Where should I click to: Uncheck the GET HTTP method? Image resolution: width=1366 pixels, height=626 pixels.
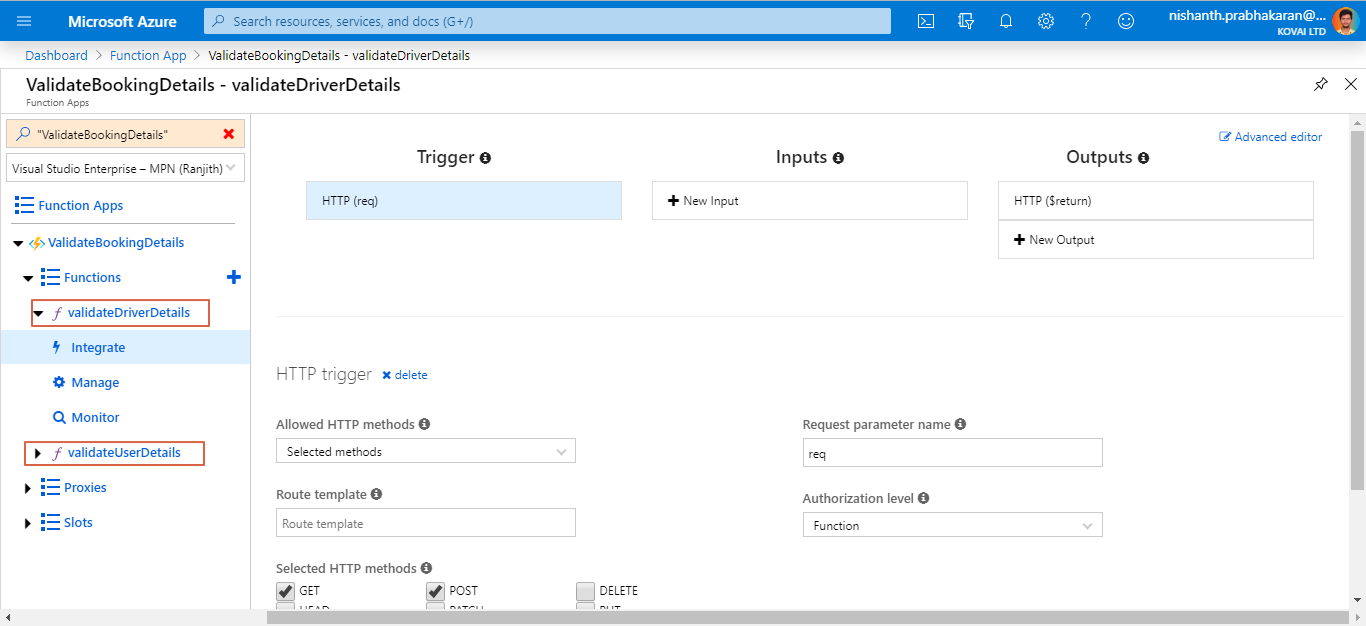point(286,591)
